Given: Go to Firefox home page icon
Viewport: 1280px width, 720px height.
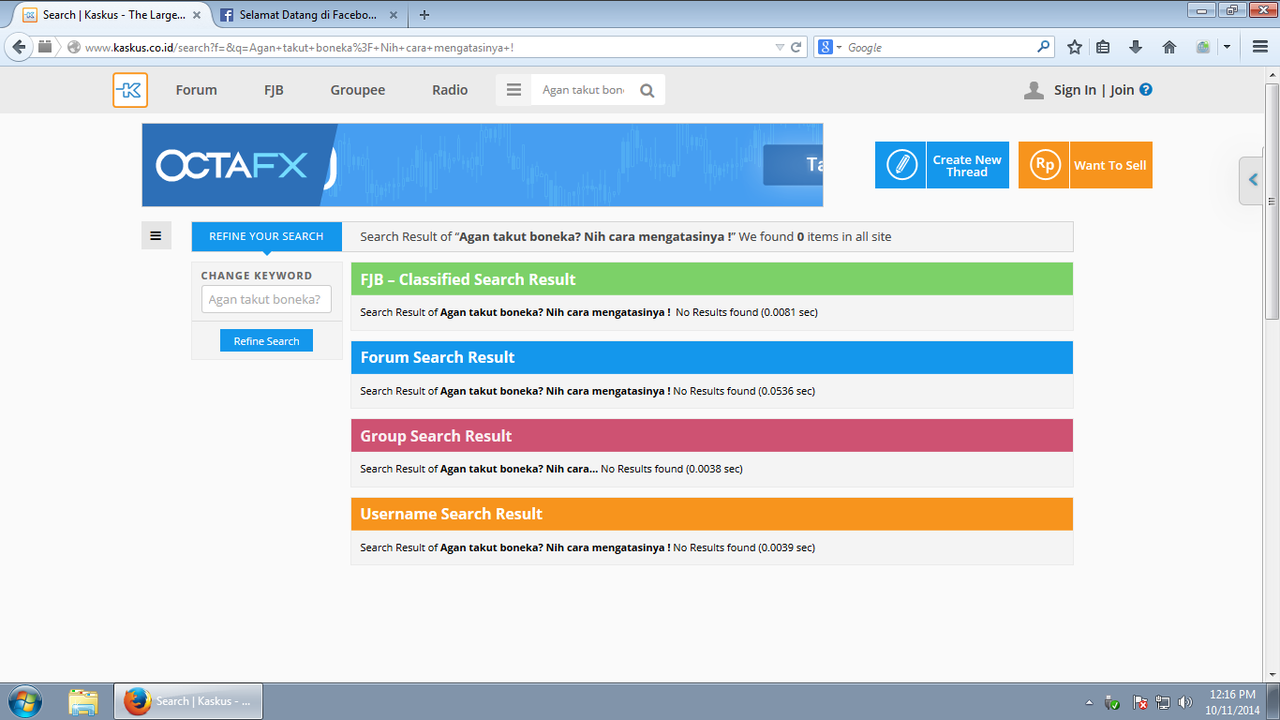Looking at the screenshot, I should [x=1169, y=47].
